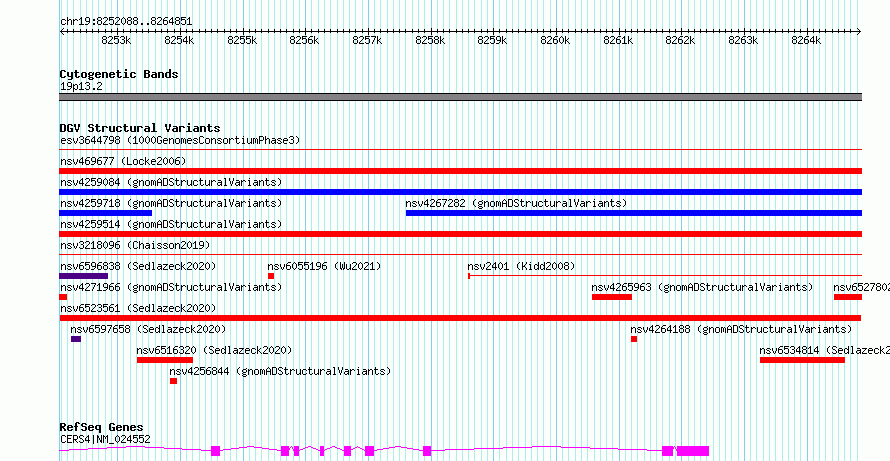This screenshot has width=890, height=461.
Task: Select the red bar under nsv6523561 (Sedlazeck2020)
Action: [x=460, y=318]
